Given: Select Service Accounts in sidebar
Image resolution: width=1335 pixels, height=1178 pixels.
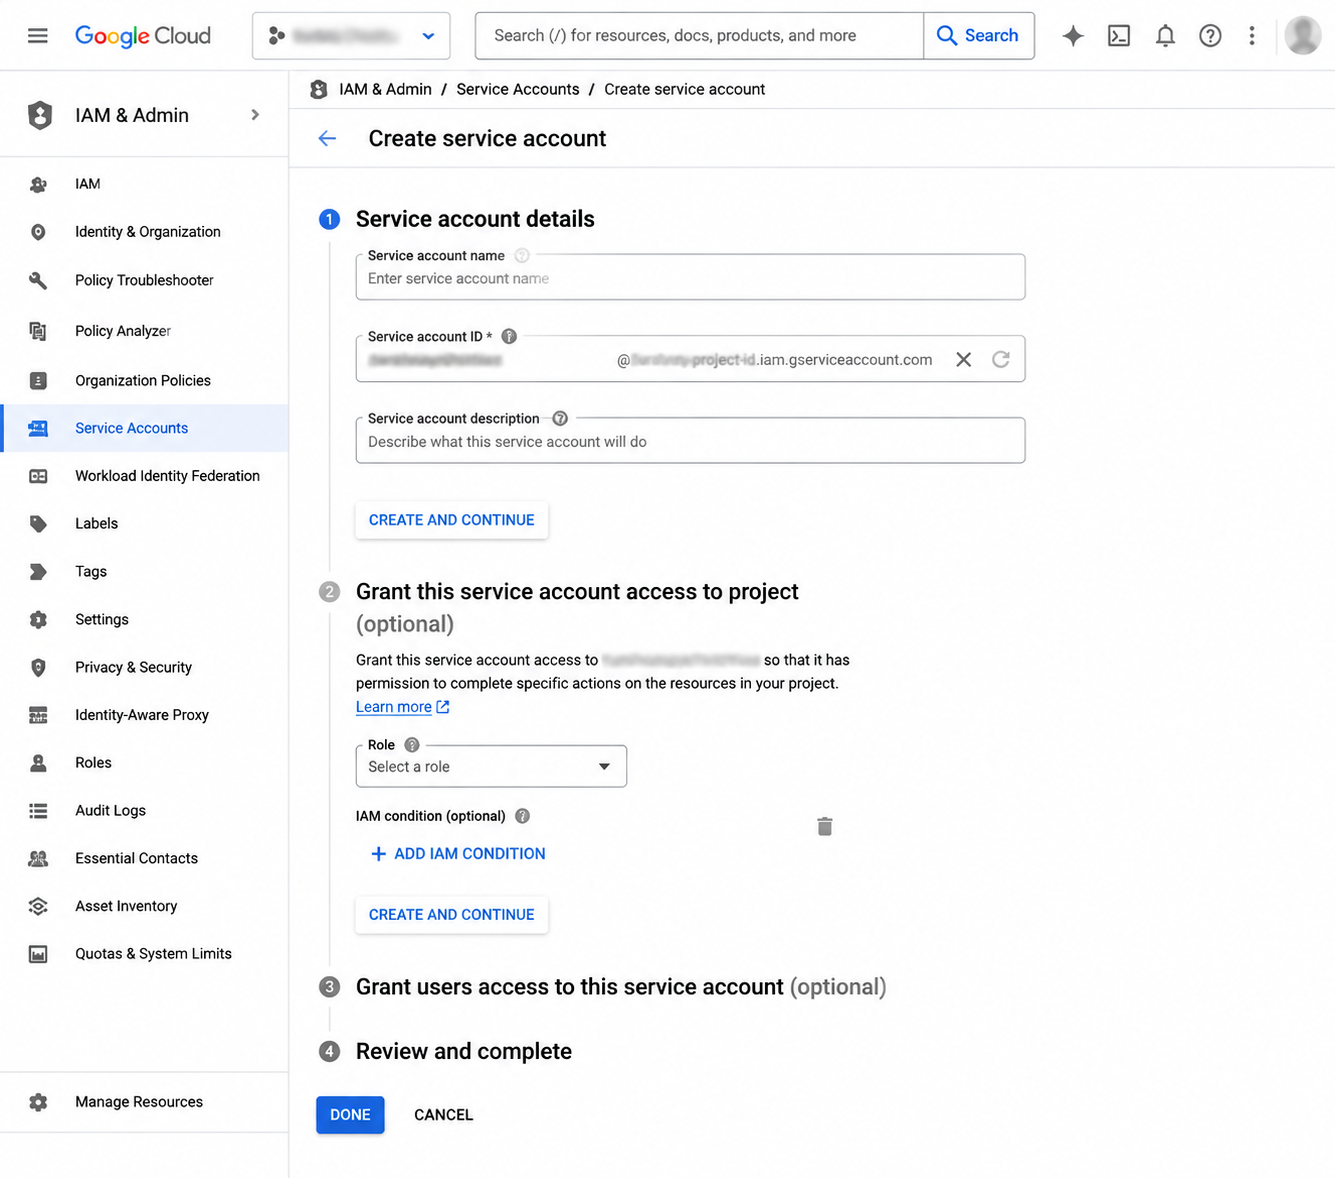Looking at the screenshot, I should (x=145, y=428).
